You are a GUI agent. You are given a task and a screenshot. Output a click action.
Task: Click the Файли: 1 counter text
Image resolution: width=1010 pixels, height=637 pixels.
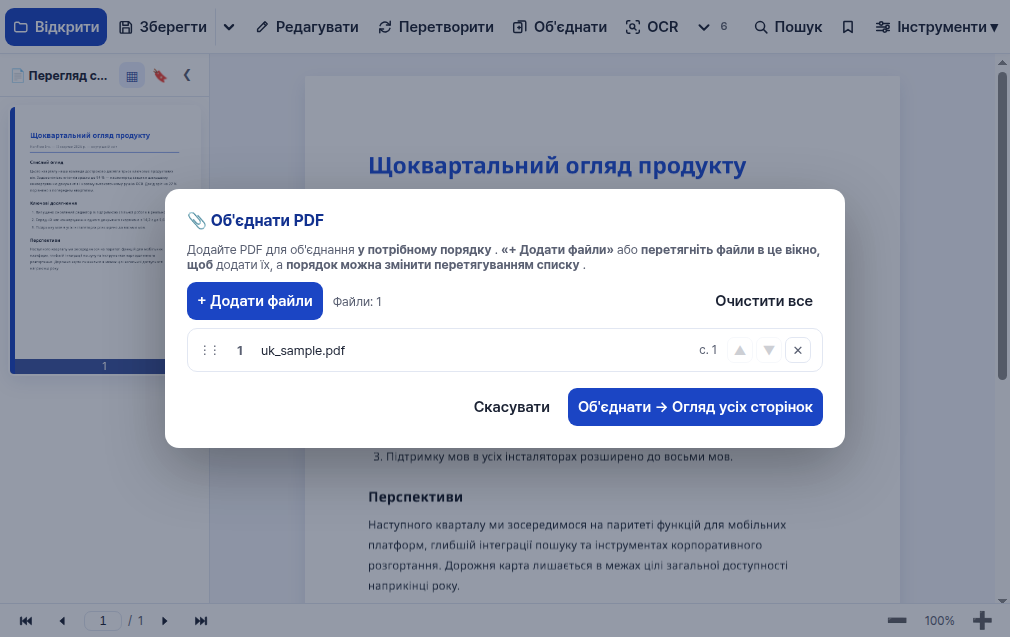(x=357, y=301)
